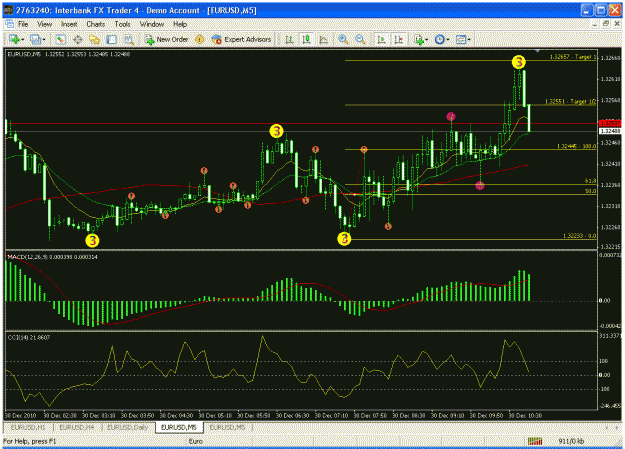Click the Templates toolbar icon
This screenshot has width=625, height=449.
pyautogui.click(x=460, y=39)
